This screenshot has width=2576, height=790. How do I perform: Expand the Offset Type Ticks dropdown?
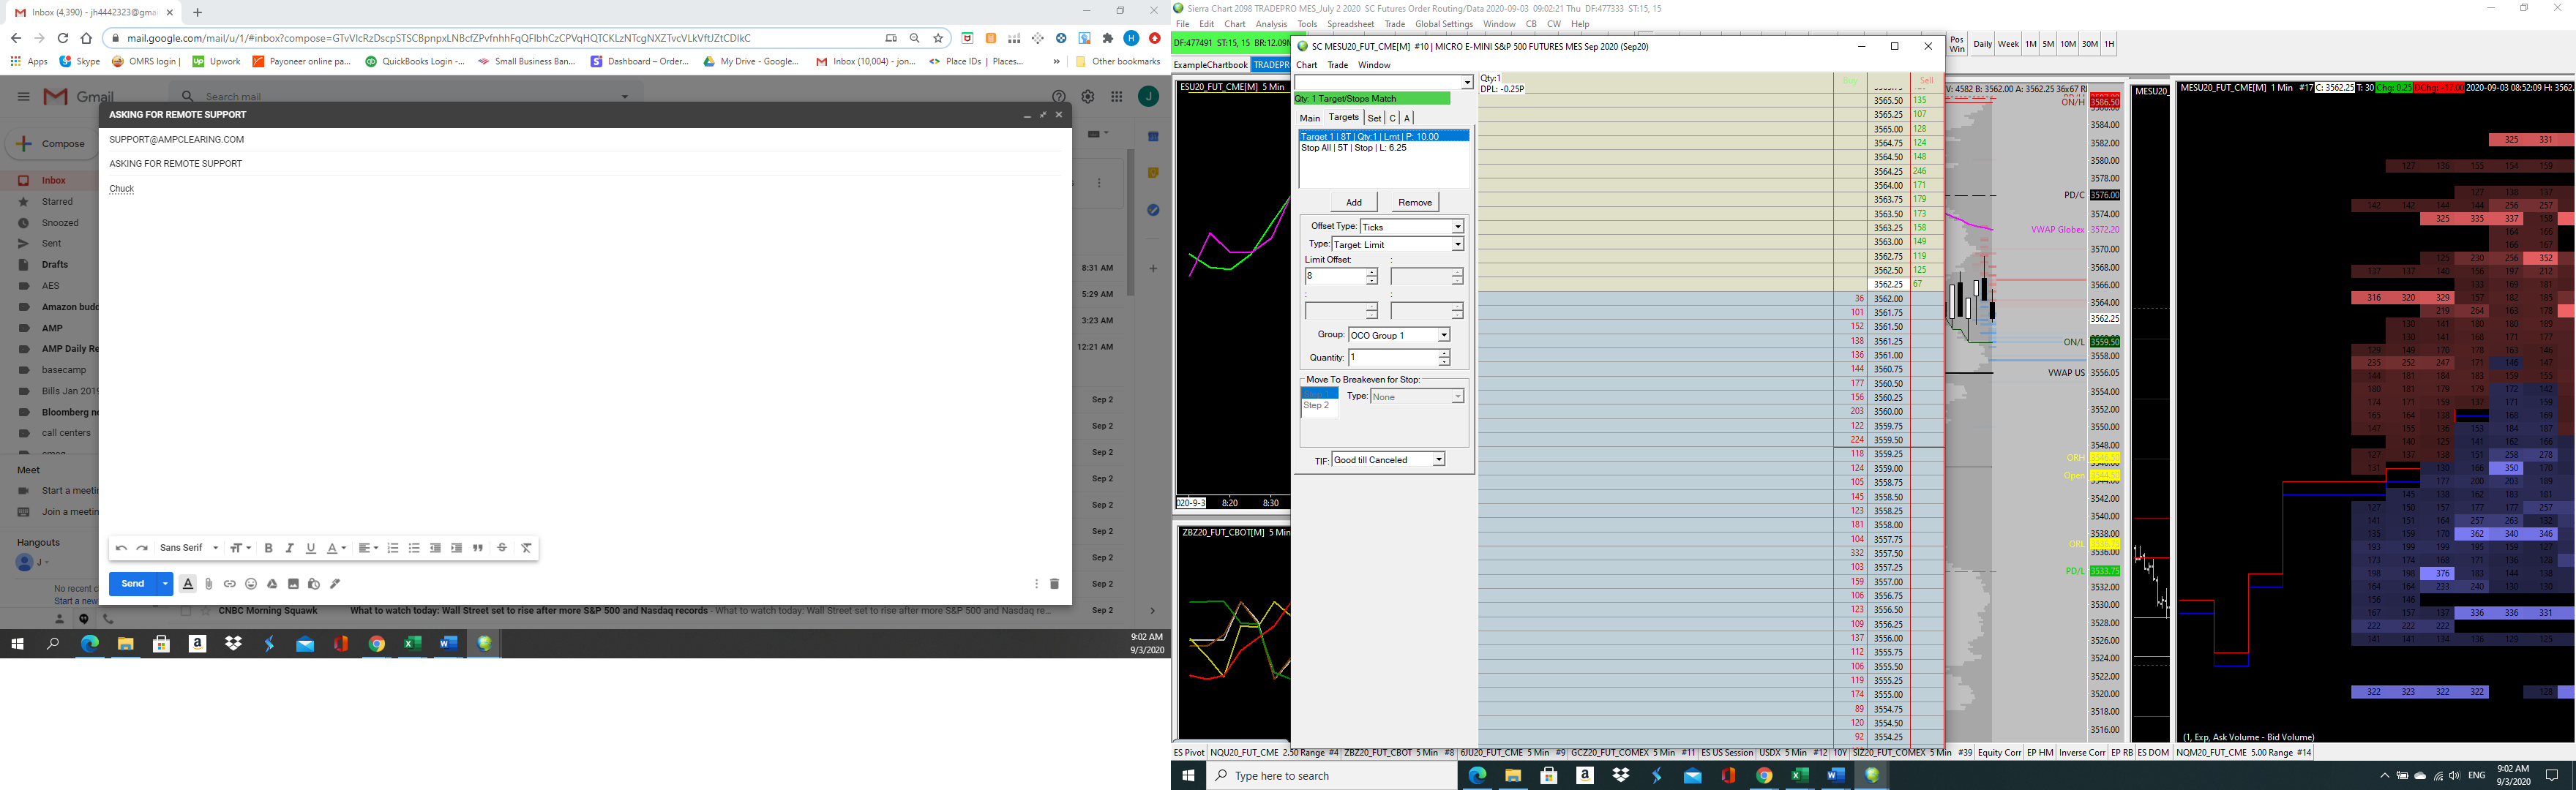(x=1457, y=227)
